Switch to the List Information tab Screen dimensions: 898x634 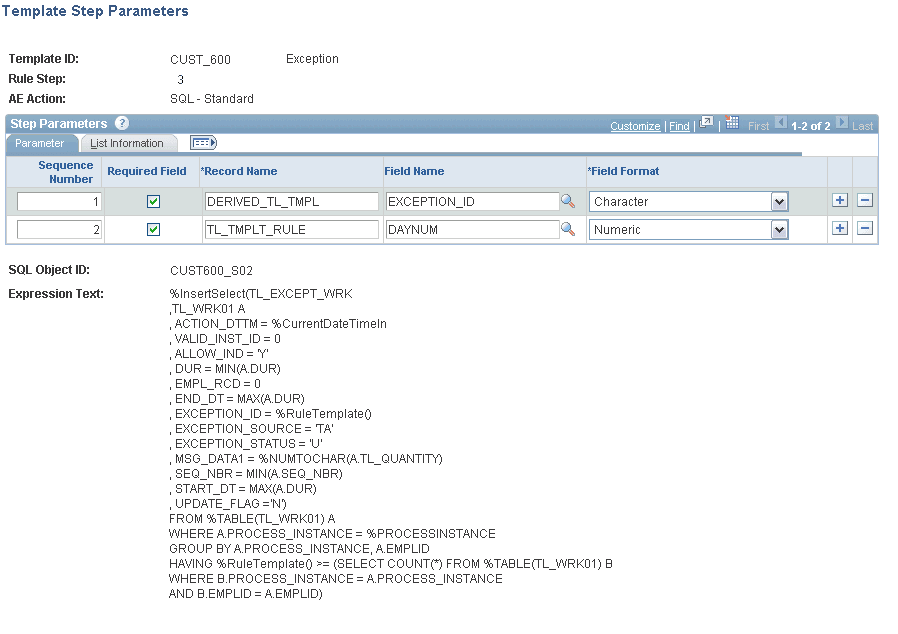[127, 143]
